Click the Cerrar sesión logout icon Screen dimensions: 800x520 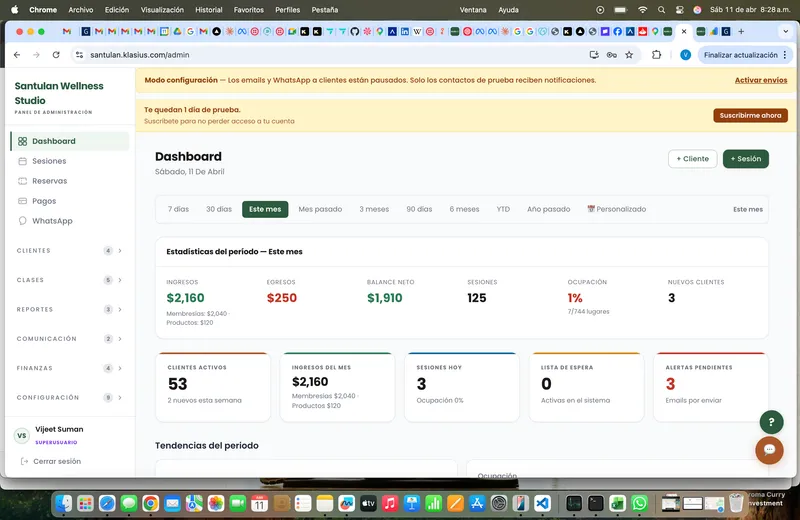coord(24,461)
